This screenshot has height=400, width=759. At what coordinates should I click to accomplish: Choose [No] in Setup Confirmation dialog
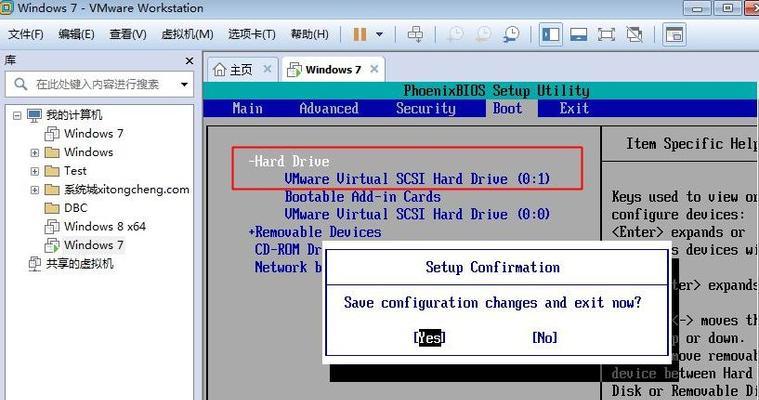pos(545,337)
